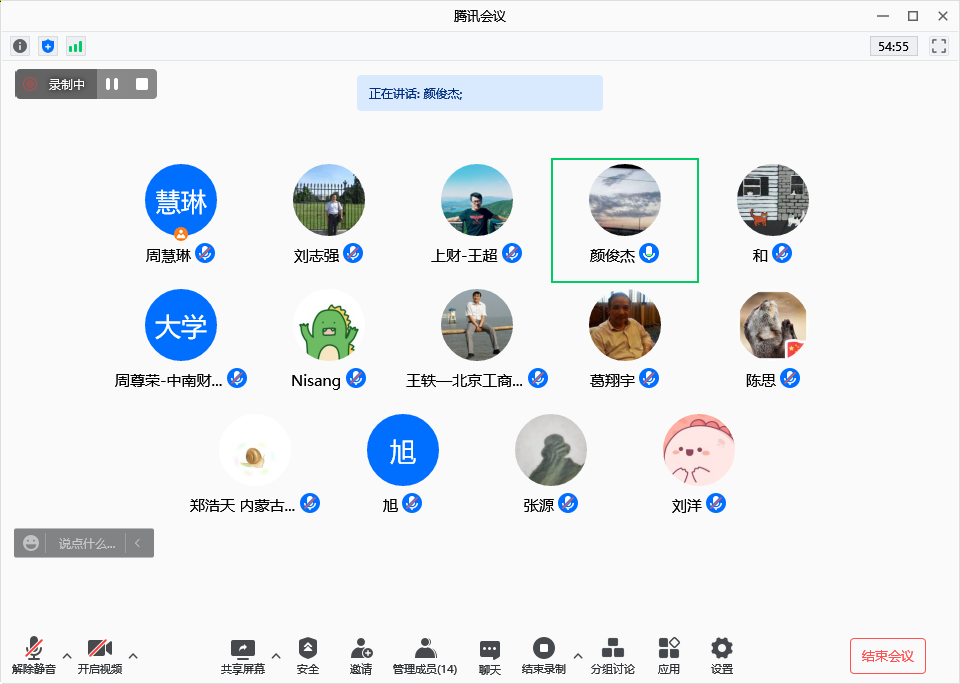960x684 pixels.
Task: Click the red 结束会议 button
Action: [888, 656]
